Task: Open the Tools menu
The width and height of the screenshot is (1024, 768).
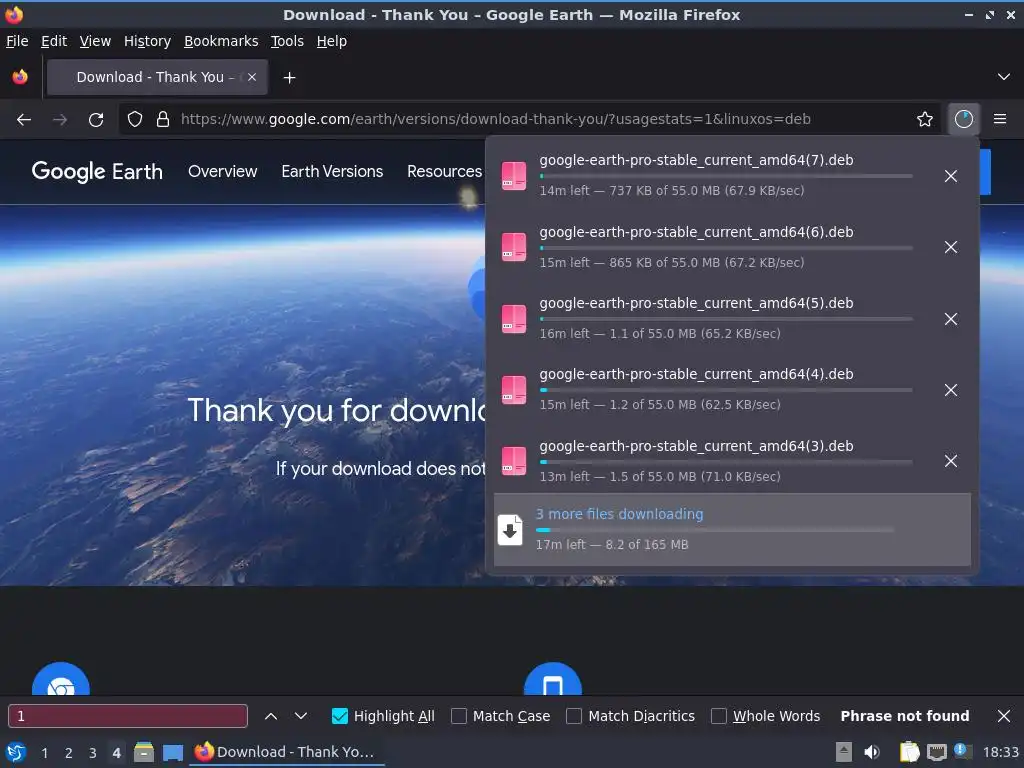Action: coord(287,41)
